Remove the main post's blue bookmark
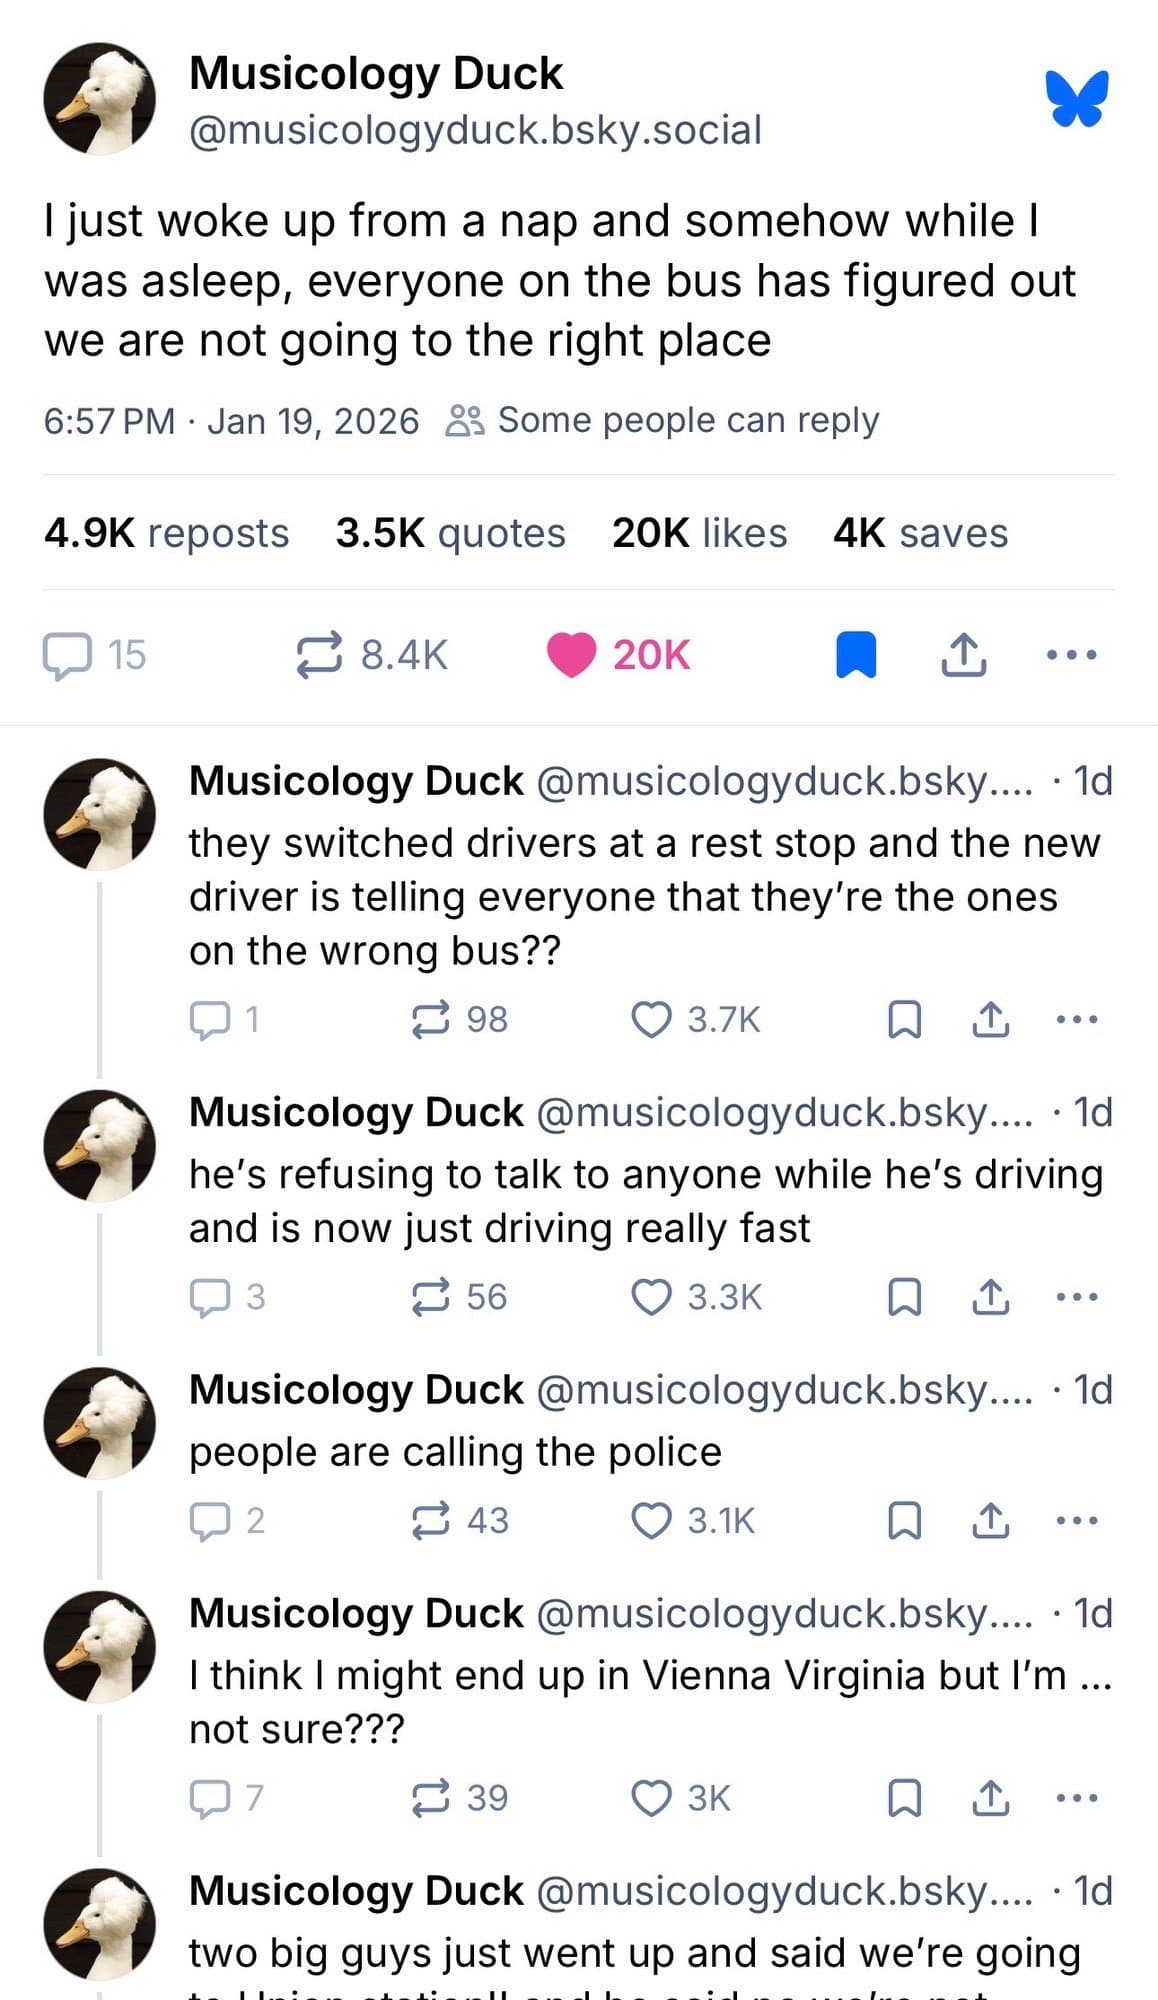 (856, 656)
